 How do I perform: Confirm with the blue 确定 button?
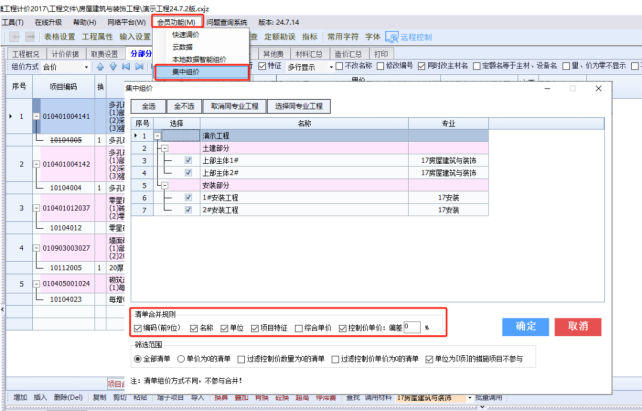tap(525, 327)
